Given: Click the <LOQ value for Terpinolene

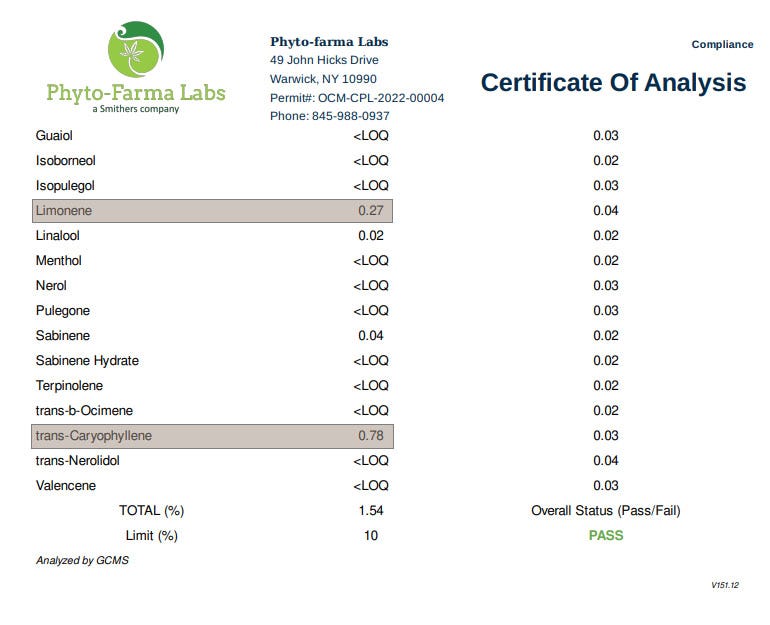Looking at the screenshot, I should pos(371,386).
